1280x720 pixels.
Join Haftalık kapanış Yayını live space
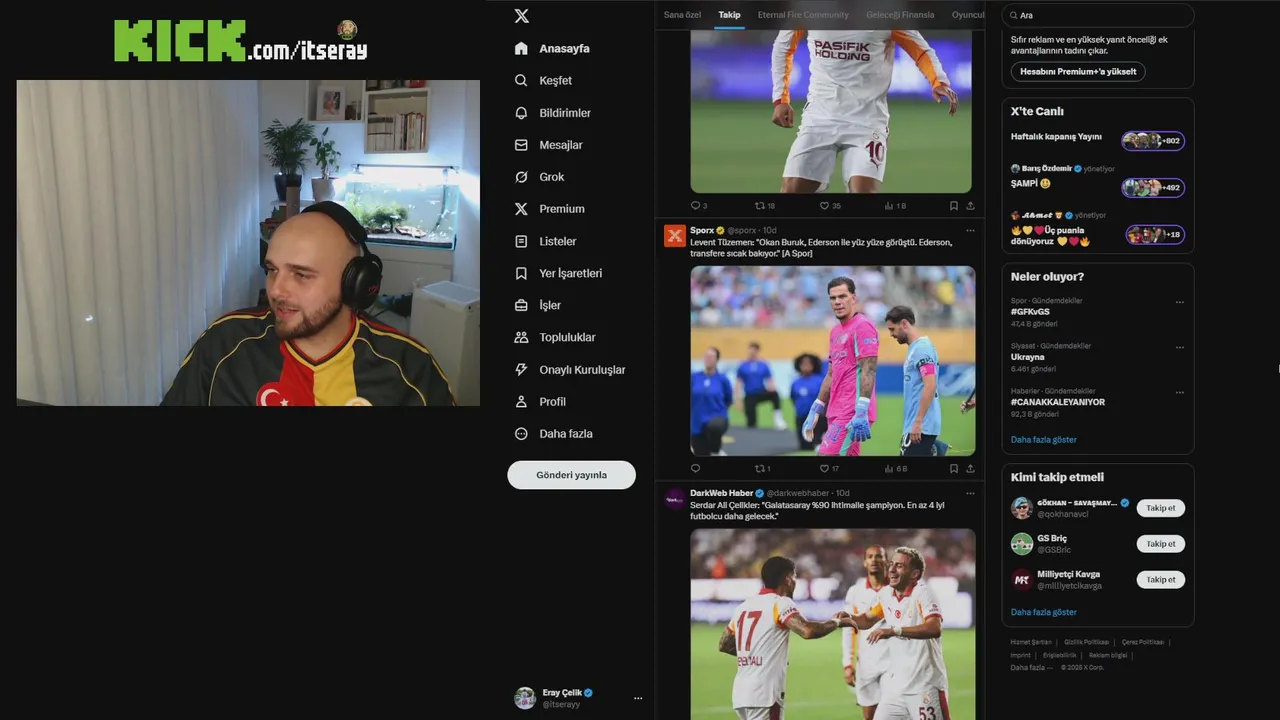(x=1098, y=140)
